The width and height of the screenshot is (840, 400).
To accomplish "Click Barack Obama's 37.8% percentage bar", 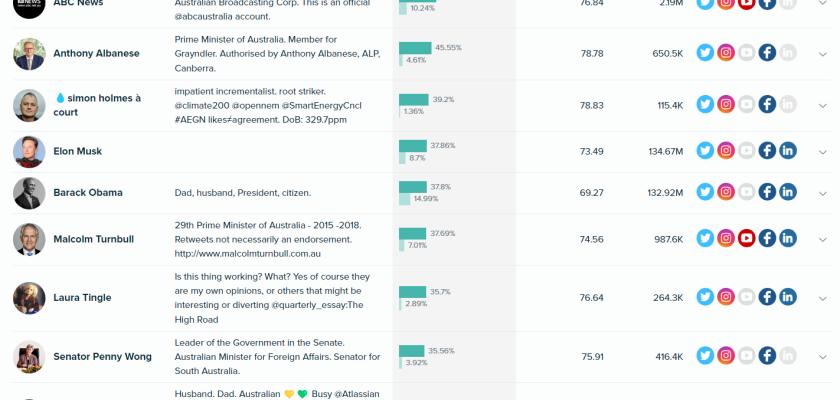I will [x=412, y=187].
